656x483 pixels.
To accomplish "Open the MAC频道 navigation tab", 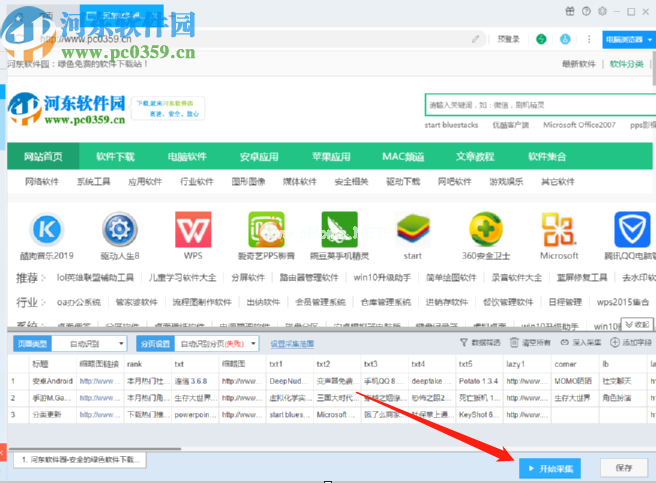I will coord(403,157).
